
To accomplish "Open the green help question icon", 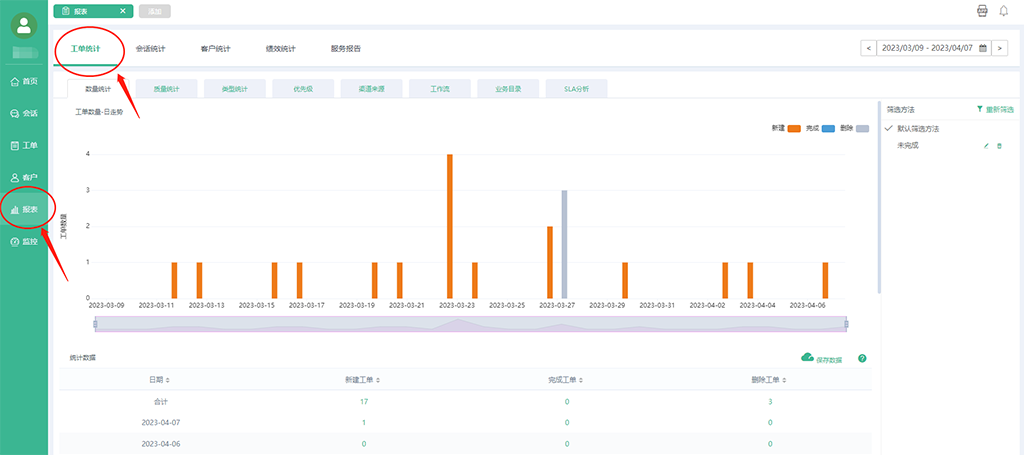I will (x=862, y=358).
